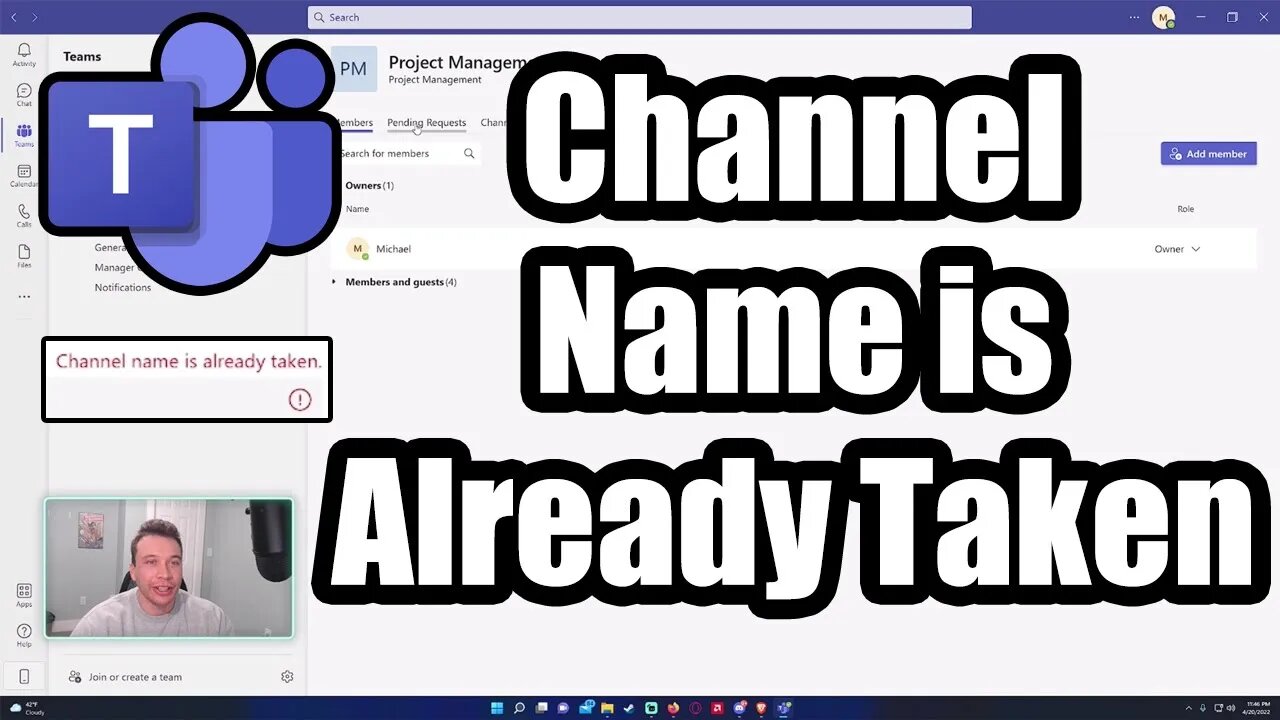Switch to the Pending Requests tab
This screenshot has height=720, width=1280.
pos(426,122)
